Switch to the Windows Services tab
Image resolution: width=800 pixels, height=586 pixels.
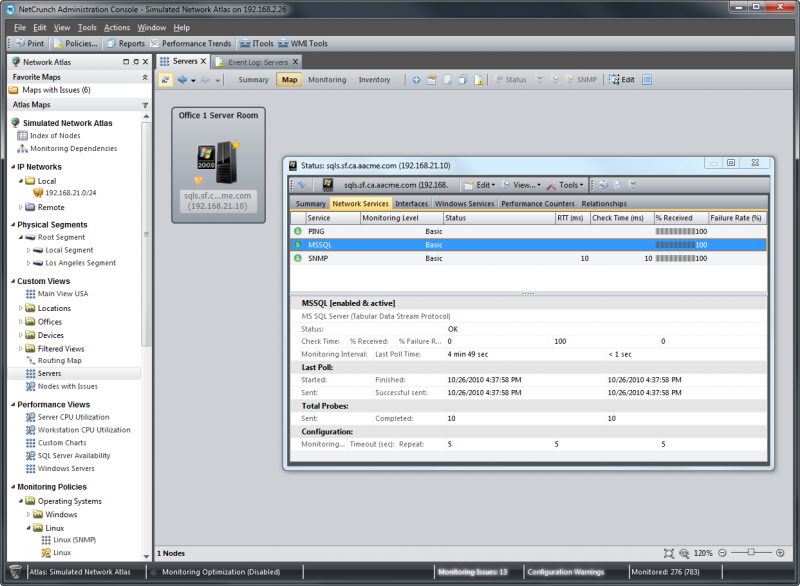[464, 203]
